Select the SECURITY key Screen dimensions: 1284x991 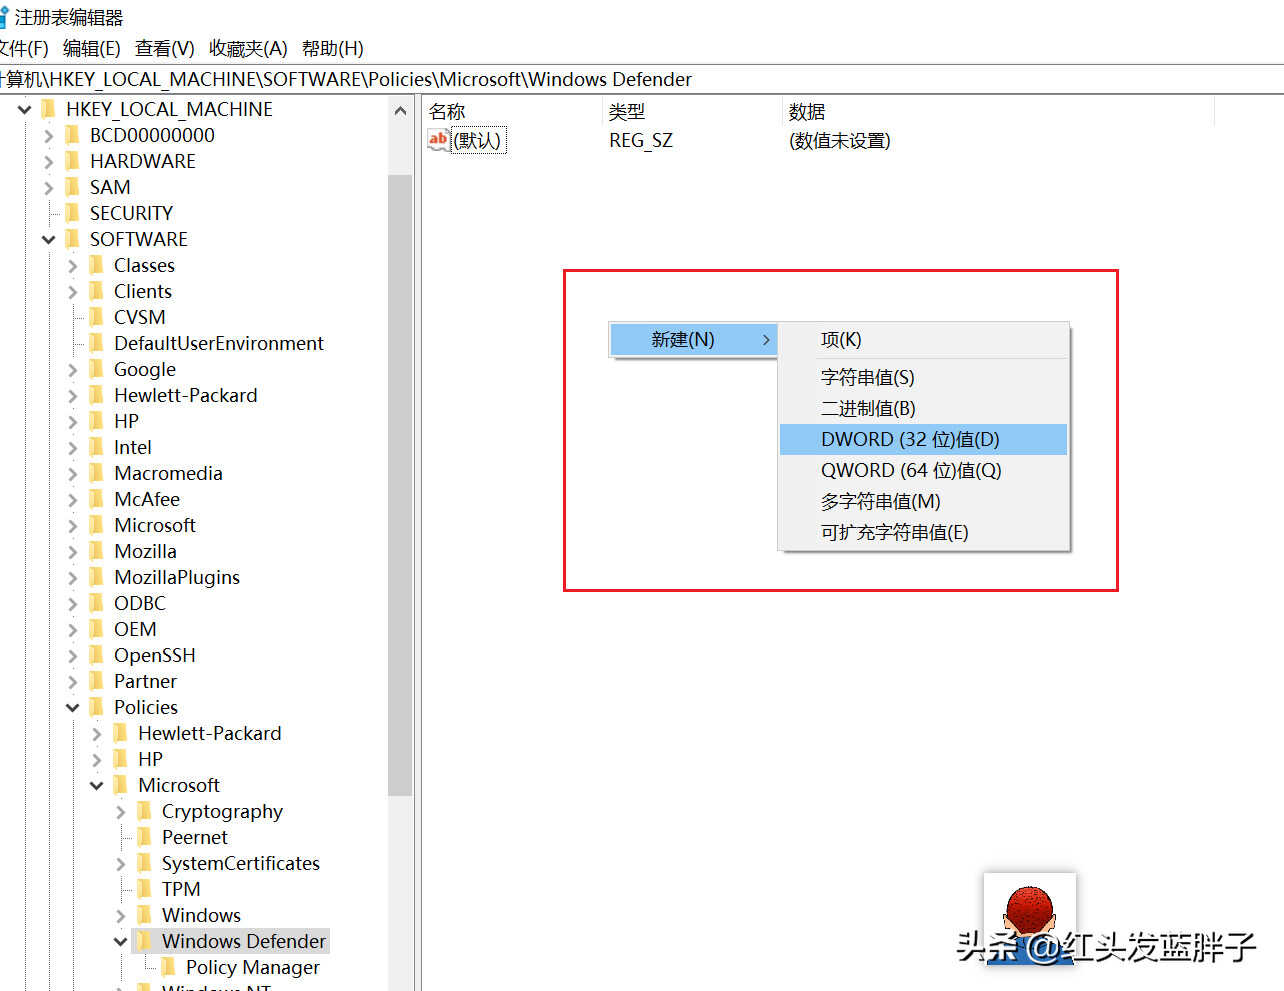[x=131, y=213]
